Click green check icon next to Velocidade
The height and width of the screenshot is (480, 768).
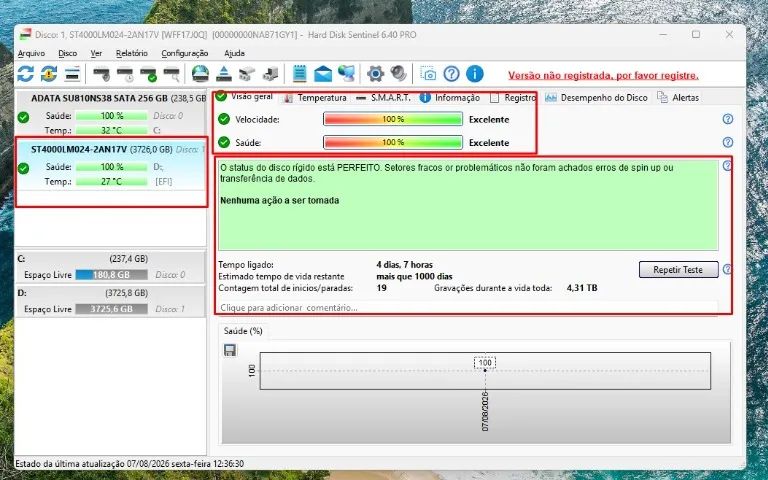[x=224, y=119]
